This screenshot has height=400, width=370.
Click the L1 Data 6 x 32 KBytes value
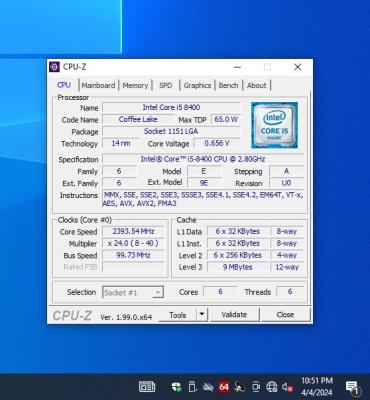[x=238, y=231]
